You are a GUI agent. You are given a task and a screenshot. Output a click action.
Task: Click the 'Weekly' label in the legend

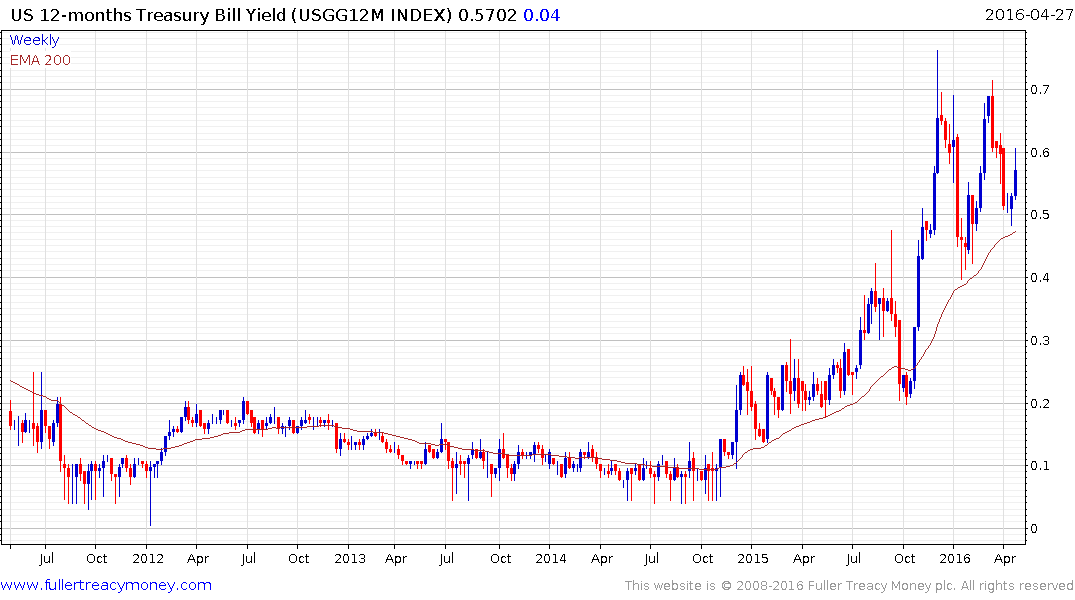click(34, 40)
